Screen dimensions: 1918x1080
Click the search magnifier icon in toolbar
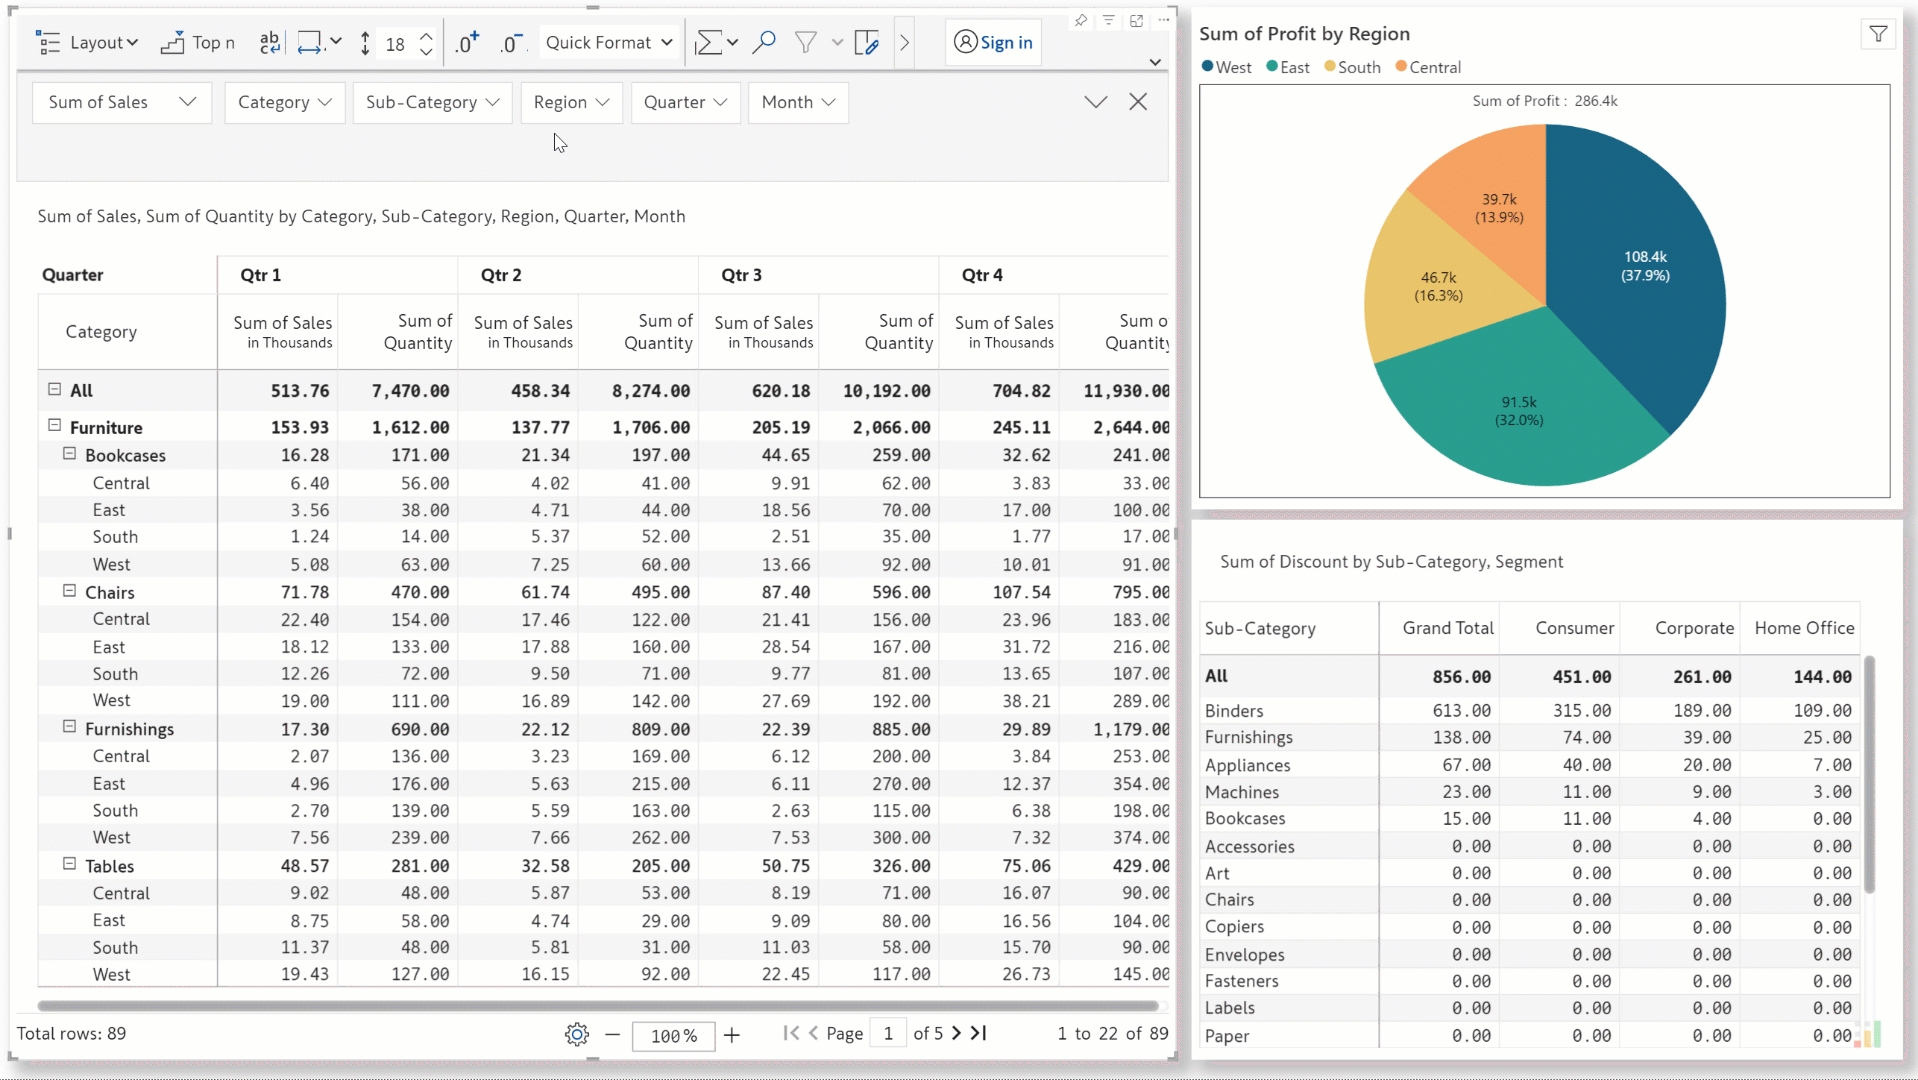[764, 42]
